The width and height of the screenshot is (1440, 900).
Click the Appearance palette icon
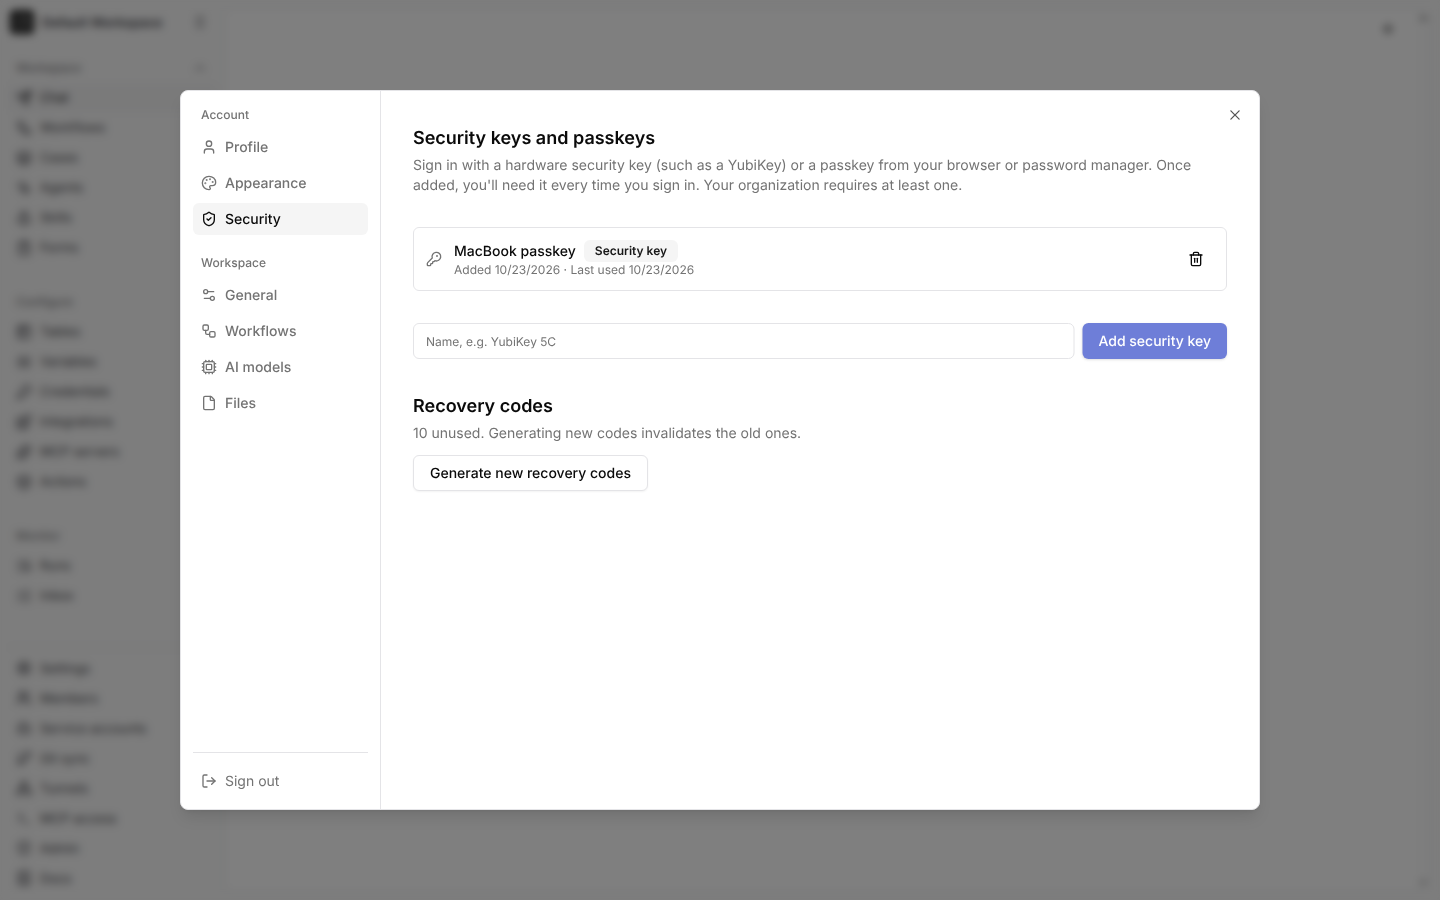click(x=209, y=183)
